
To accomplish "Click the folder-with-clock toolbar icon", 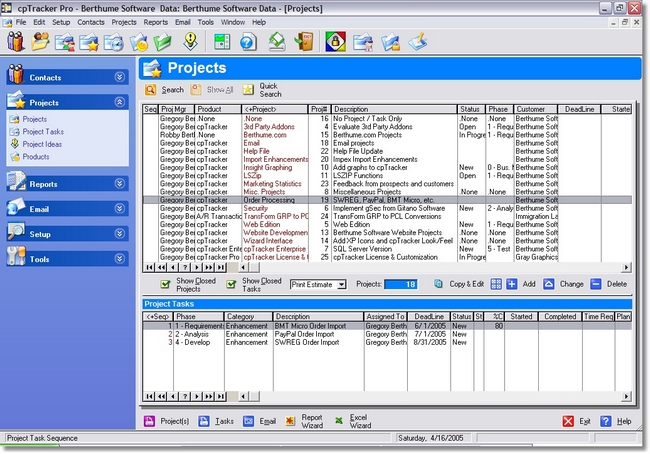I will pyautogui.click(x=114, y=42).
